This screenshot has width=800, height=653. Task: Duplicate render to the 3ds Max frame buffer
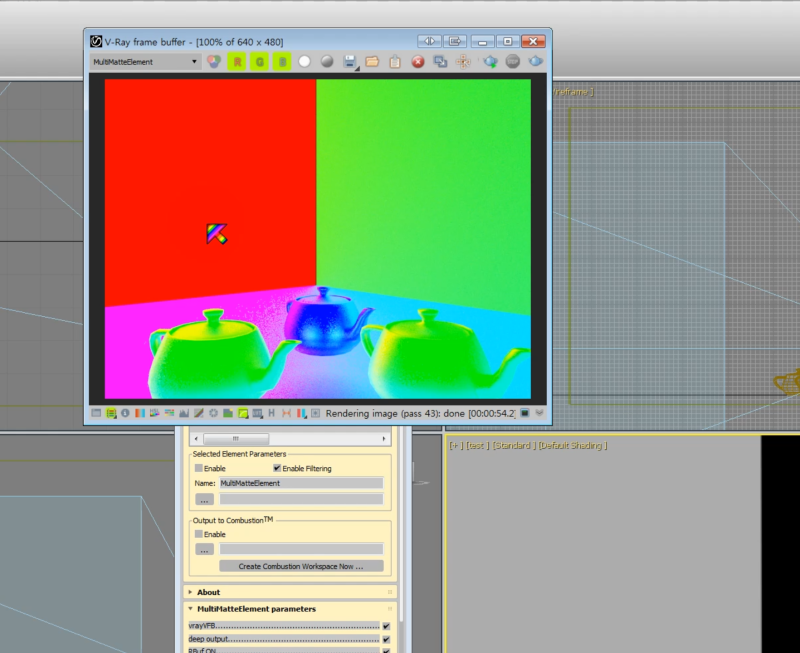(x=441, y=61)
